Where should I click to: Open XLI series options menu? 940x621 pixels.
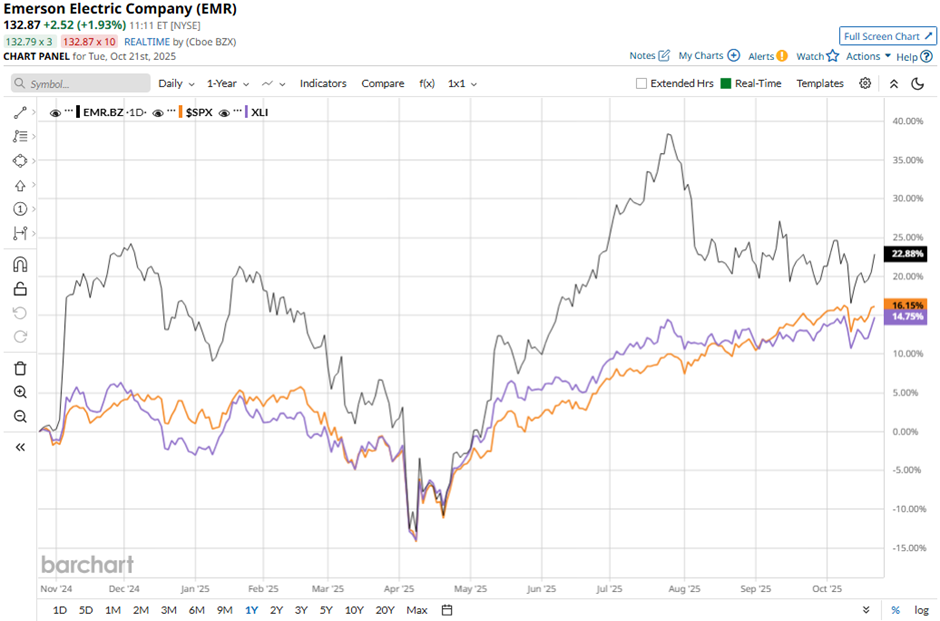(x=237, y=111)
